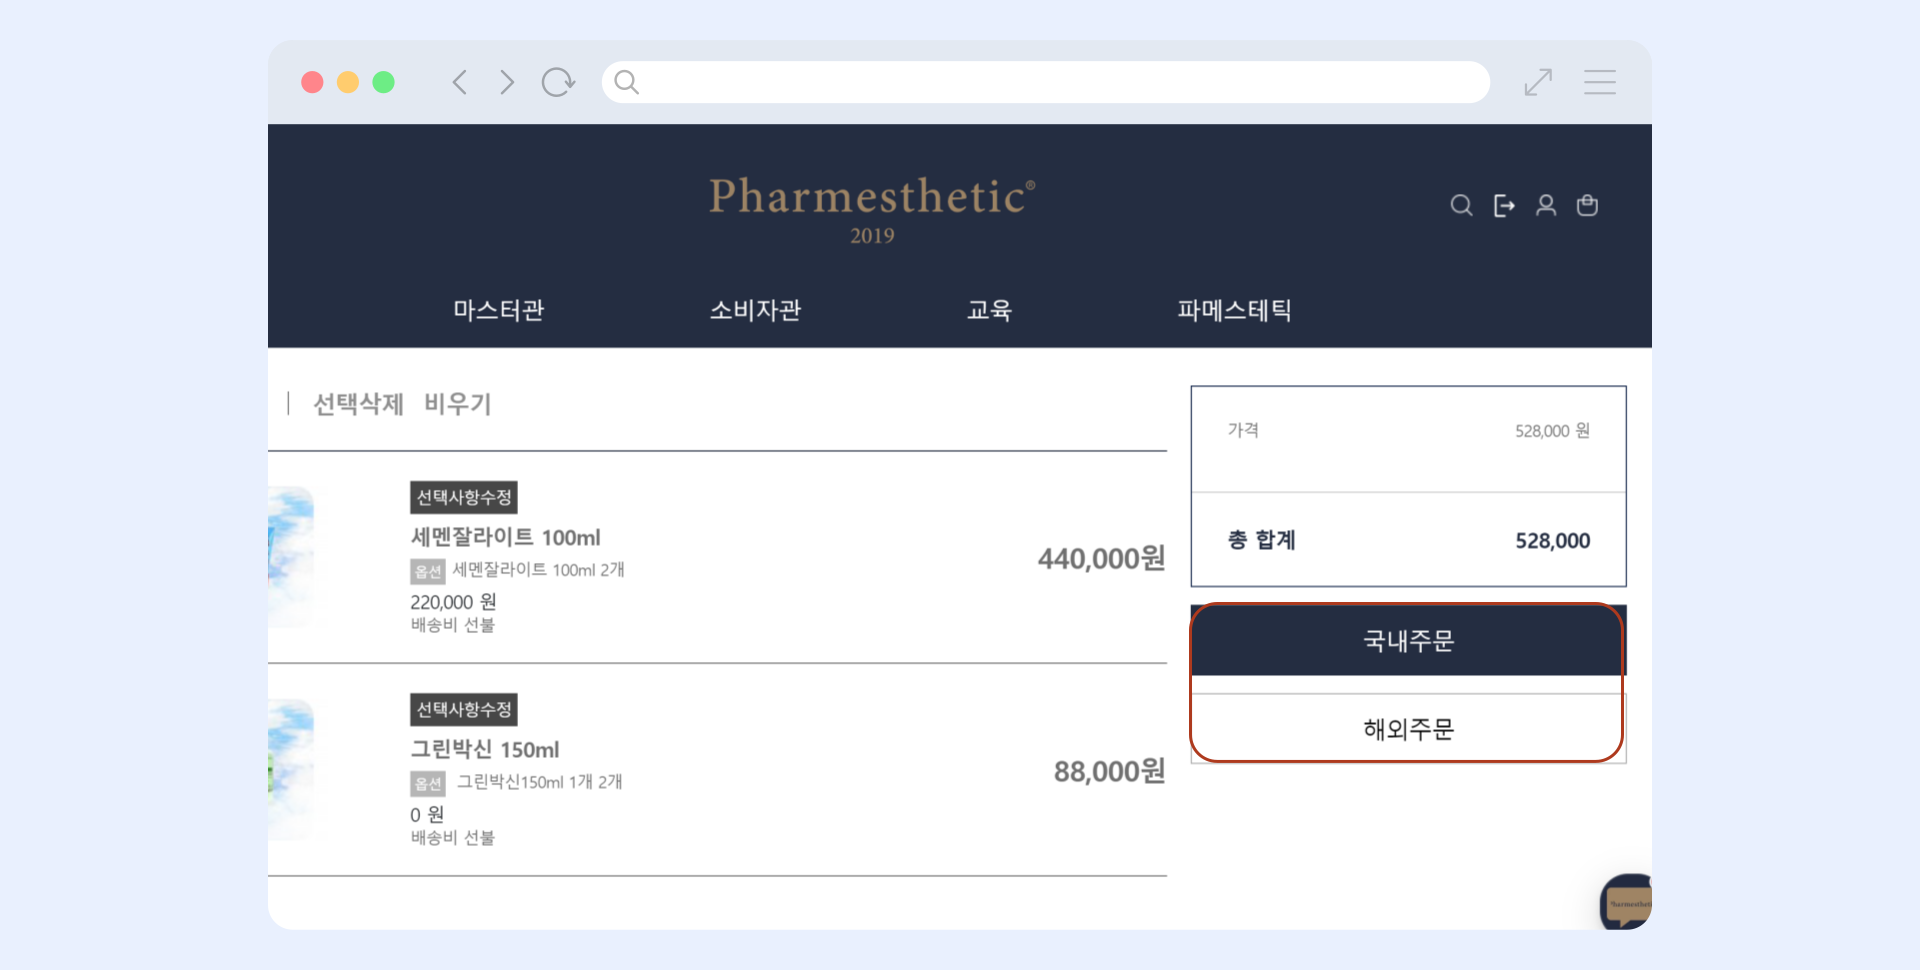Screen dimensions: 1920x970
Task: Open the 소비자관 menu
Action: [x=755, y=310]
